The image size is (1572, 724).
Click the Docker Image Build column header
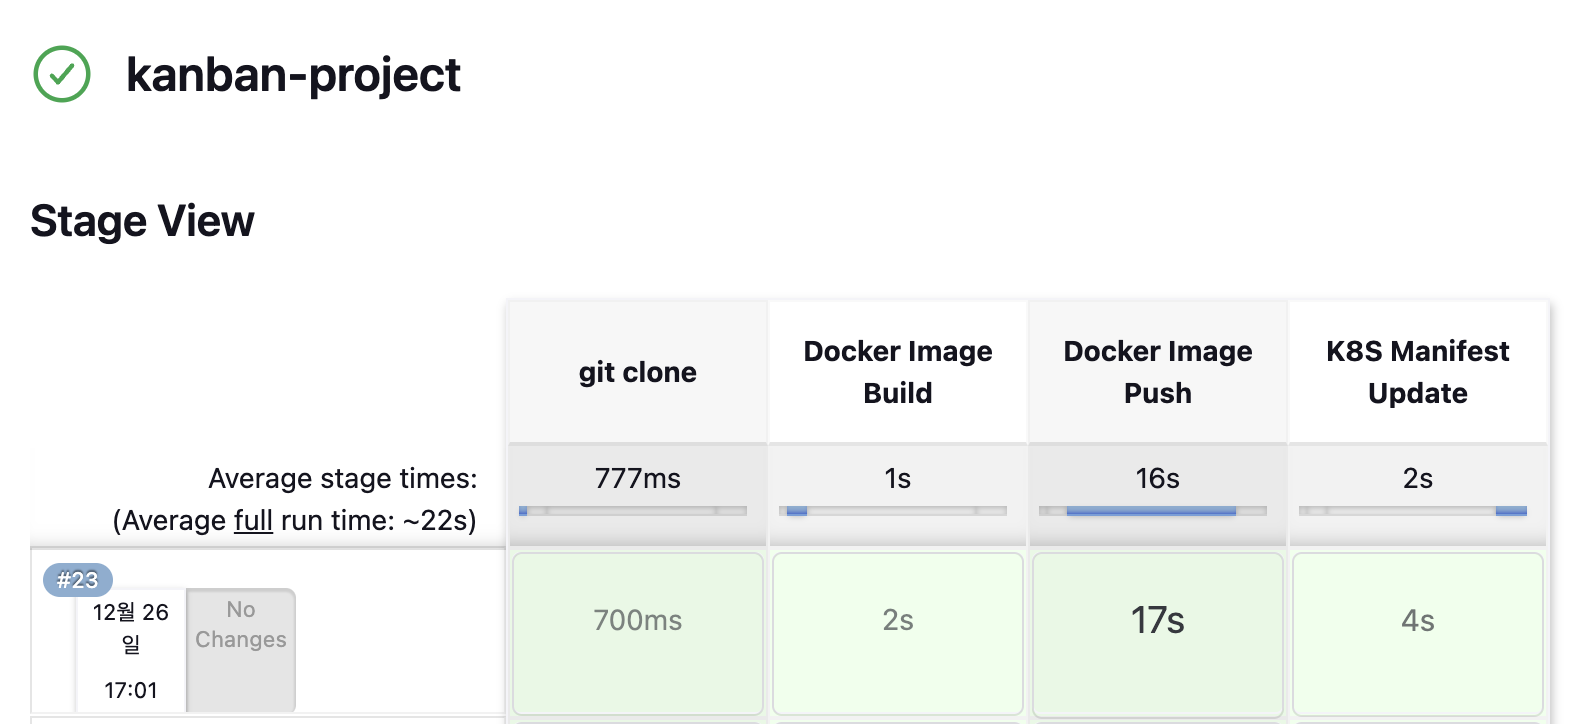[x=898, y=372]
